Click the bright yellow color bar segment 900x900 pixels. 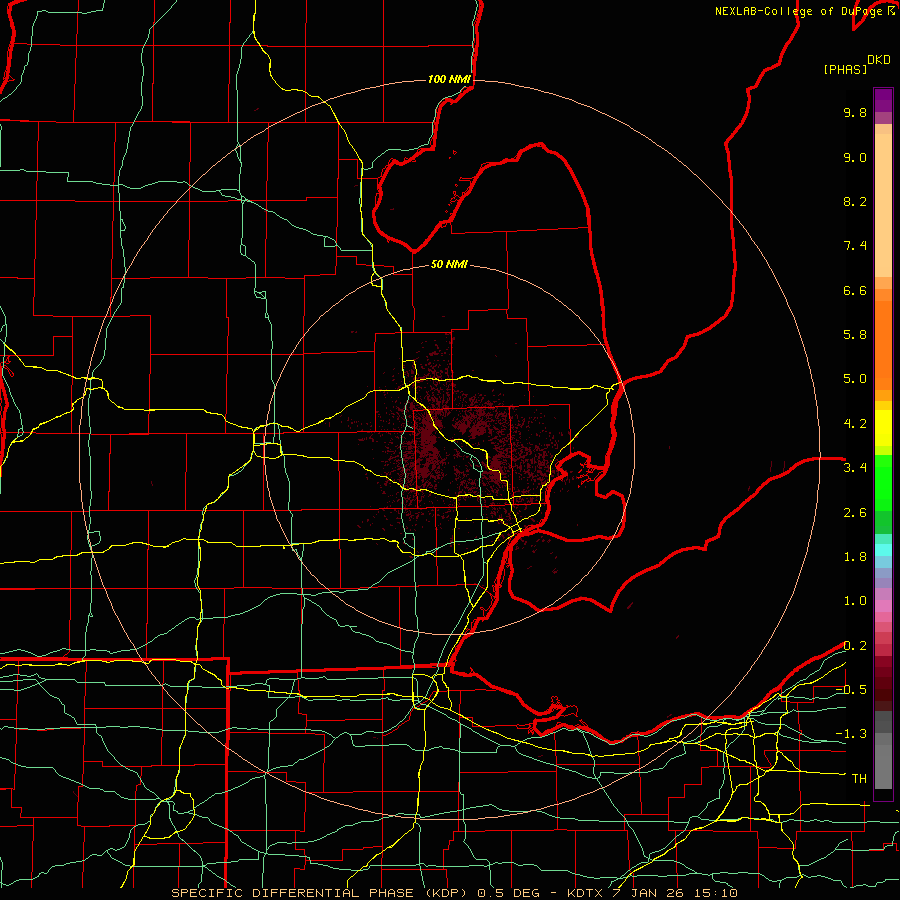[x=883, y=428]
